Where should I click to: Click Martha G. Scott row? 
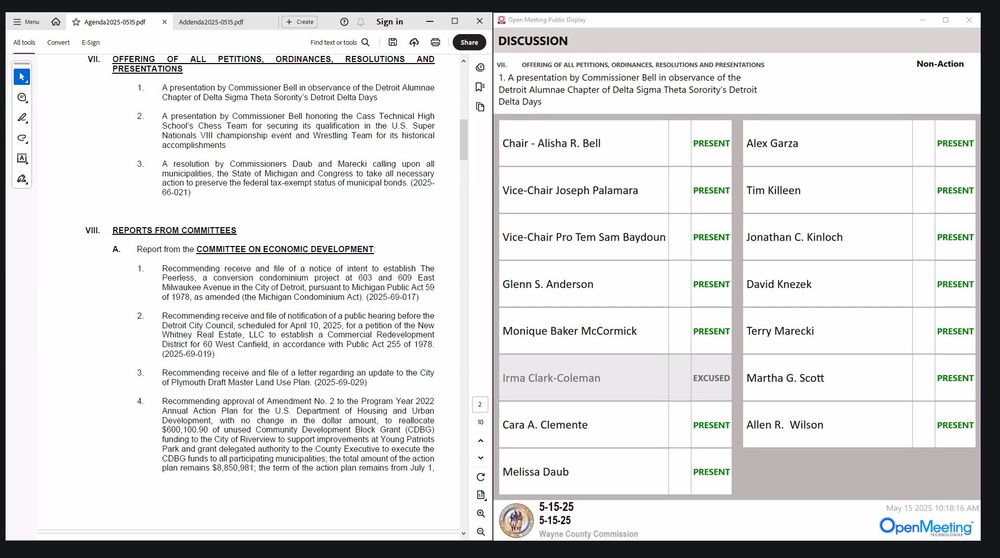click(859, 378)
